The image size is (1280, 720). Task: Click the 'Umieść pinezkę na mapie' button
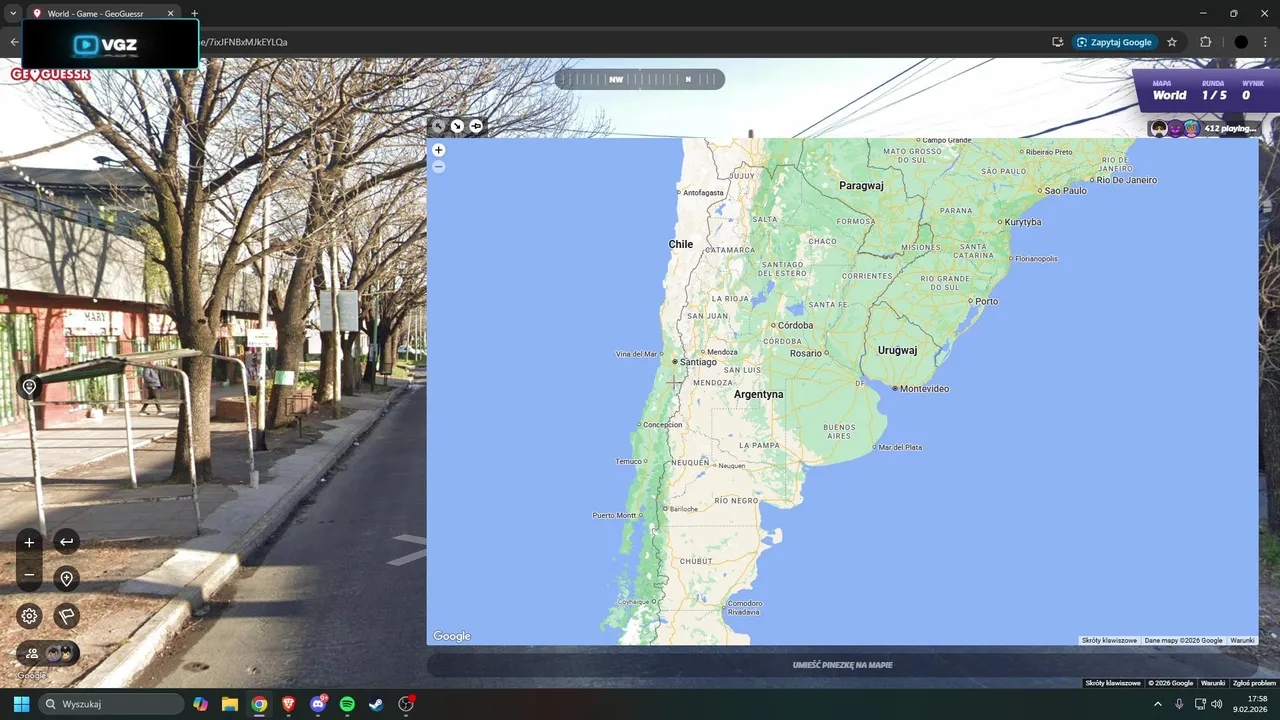click(842, 665)
